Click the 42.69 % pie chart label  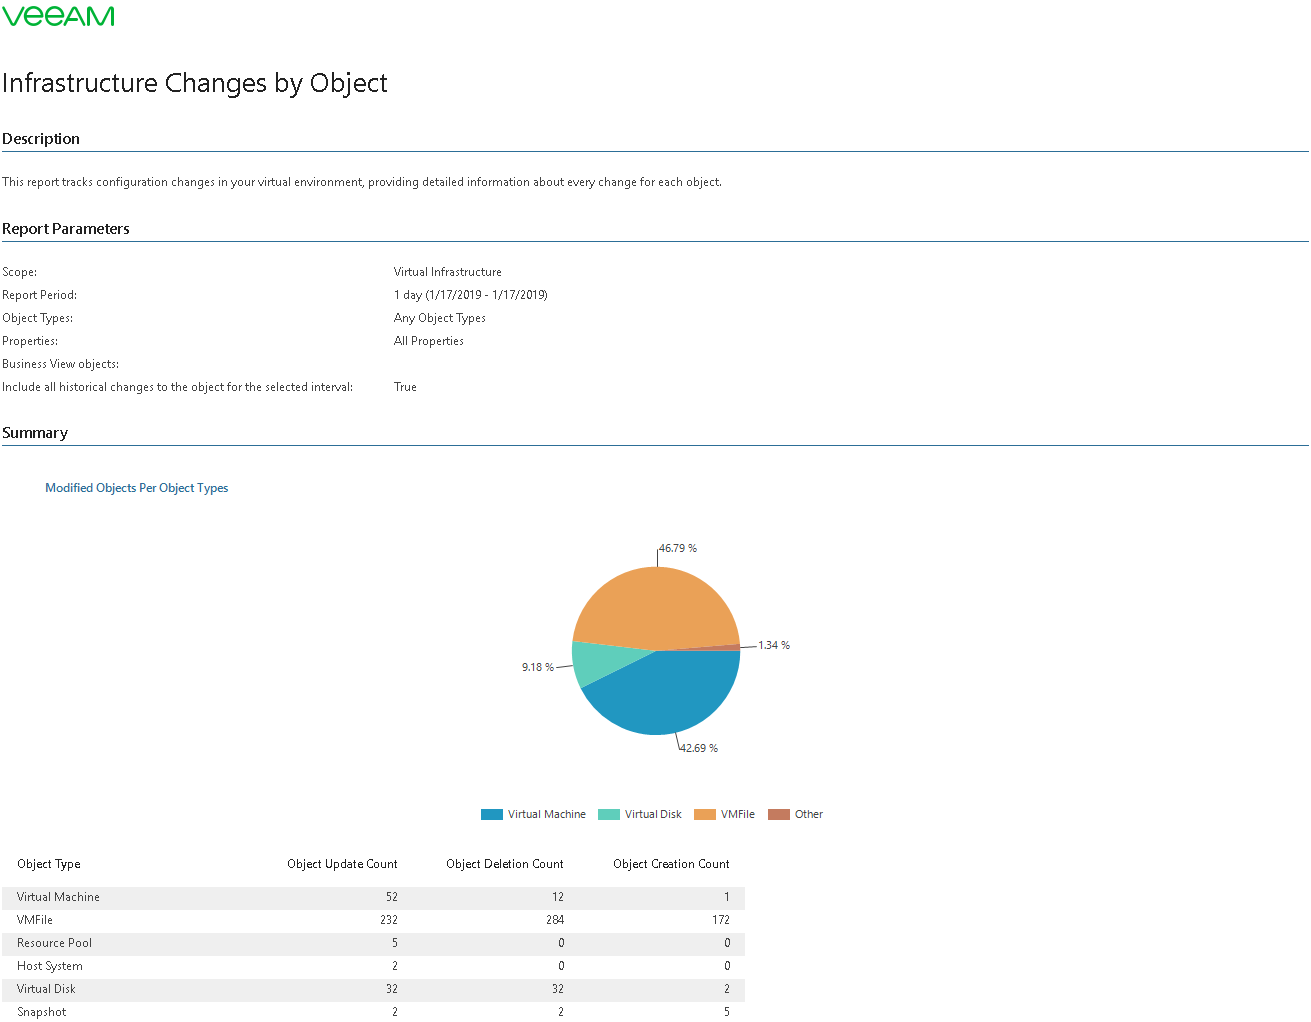tap(699, 748)
